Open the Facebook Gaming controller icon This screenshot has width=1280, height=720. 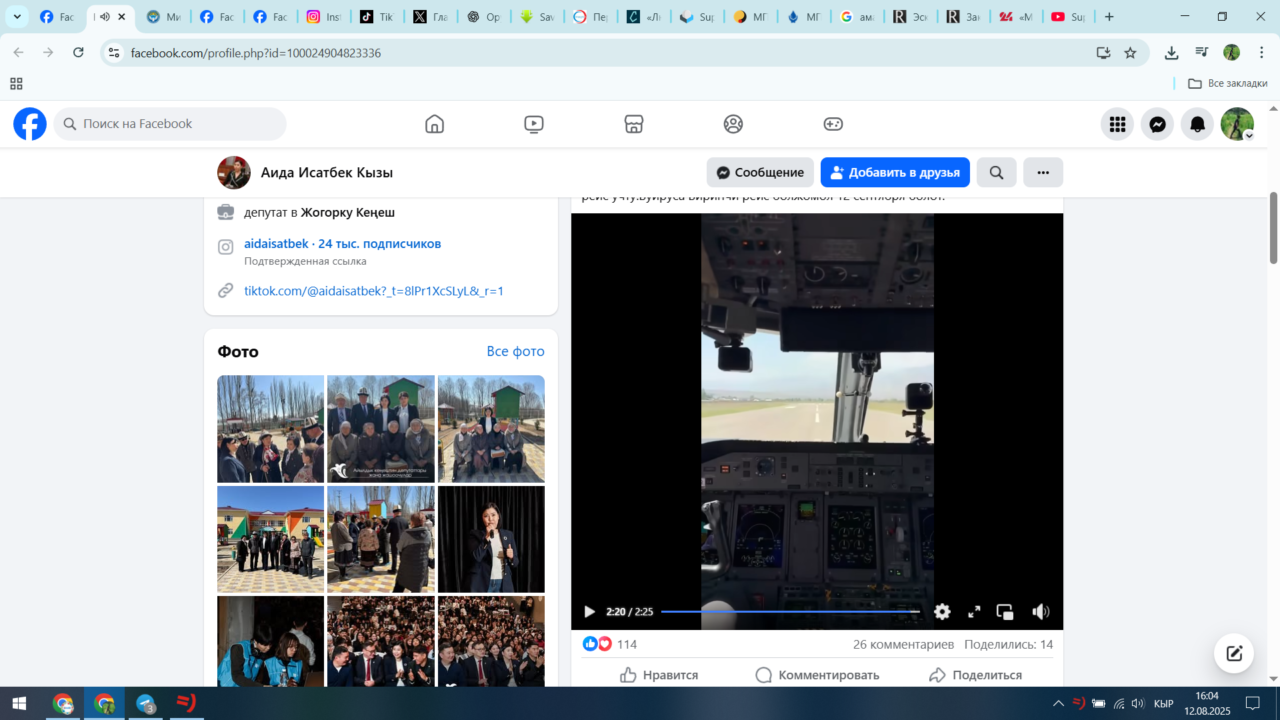833,124
